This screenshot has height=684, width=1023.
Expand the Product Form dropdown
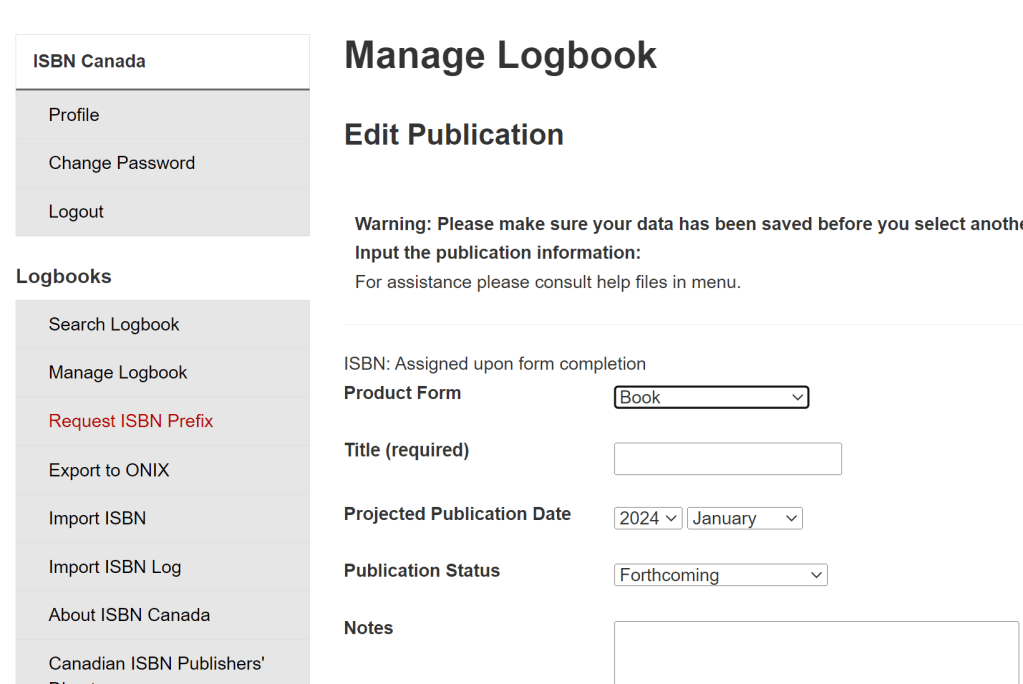point(711,398)
